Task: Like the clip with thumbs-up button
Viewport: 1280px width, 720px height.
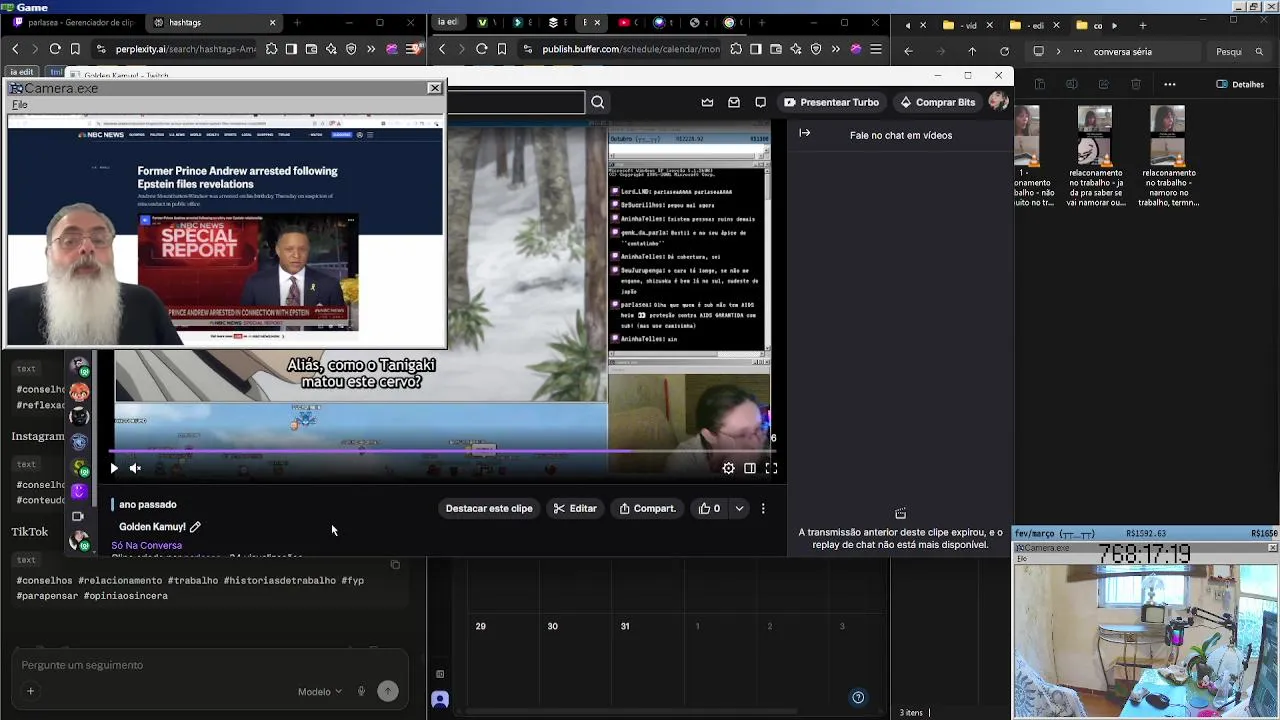Action: pyautogui.click(x=709, y=508)
